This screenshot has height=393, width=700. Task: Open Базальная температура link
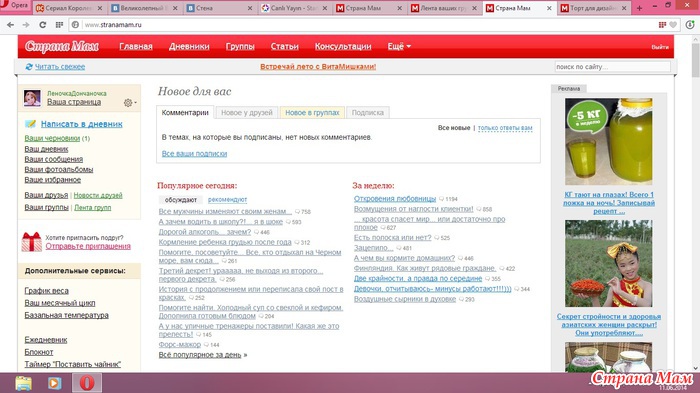[67, 315]
